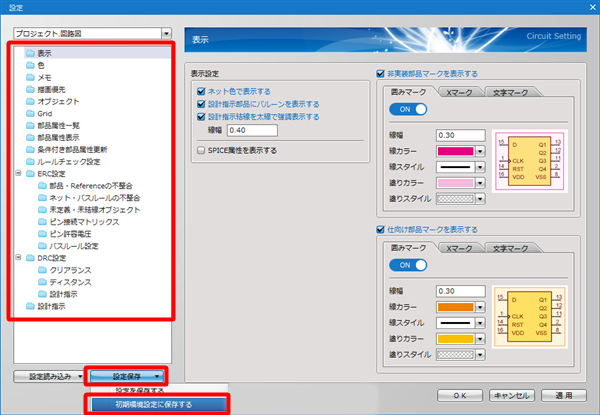The image size is (600, 415).
Task: Enable the SPICE属性を表示する checkbox
Action: (201, 150)
